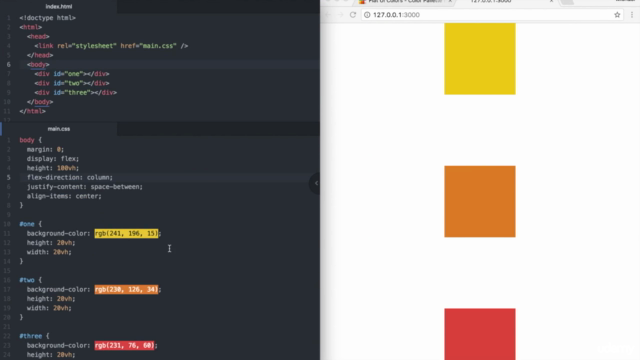Click the 'body {' selector in main.css
Screen dimensions: 640x360
click(x=31, y=140)
